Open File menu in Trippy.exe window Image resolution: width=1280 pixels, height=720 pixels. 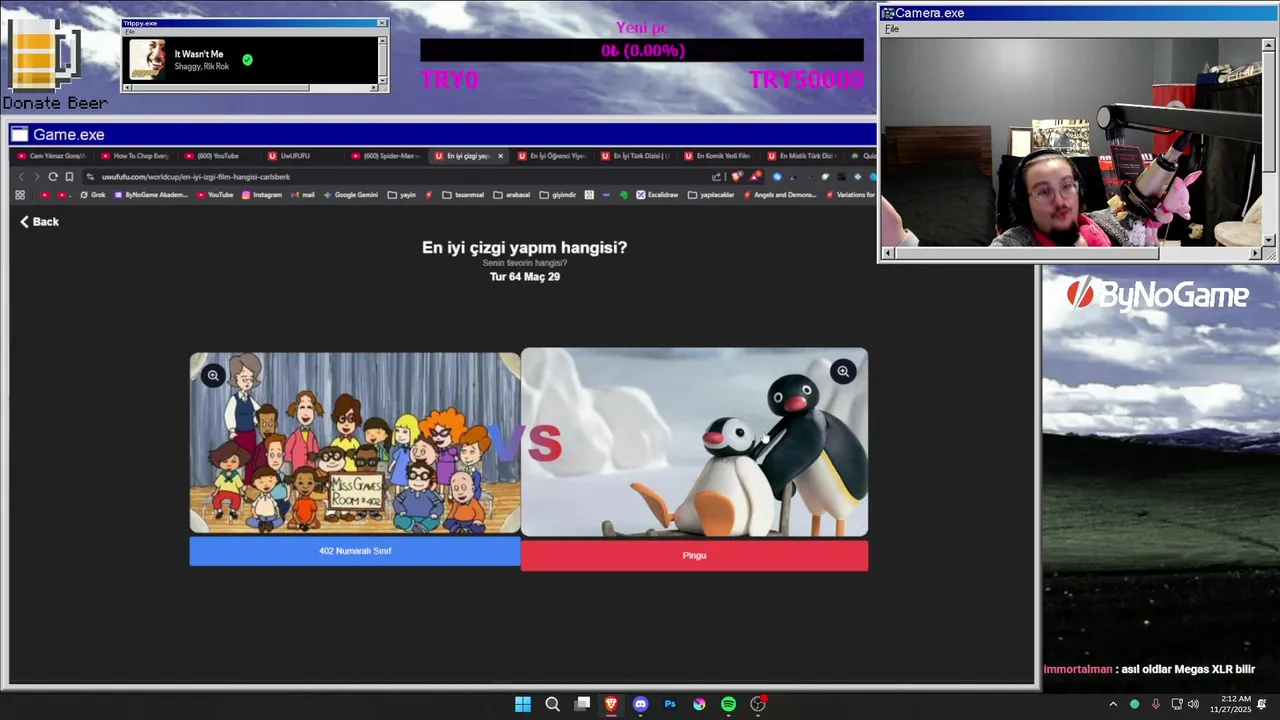point(130,32)
